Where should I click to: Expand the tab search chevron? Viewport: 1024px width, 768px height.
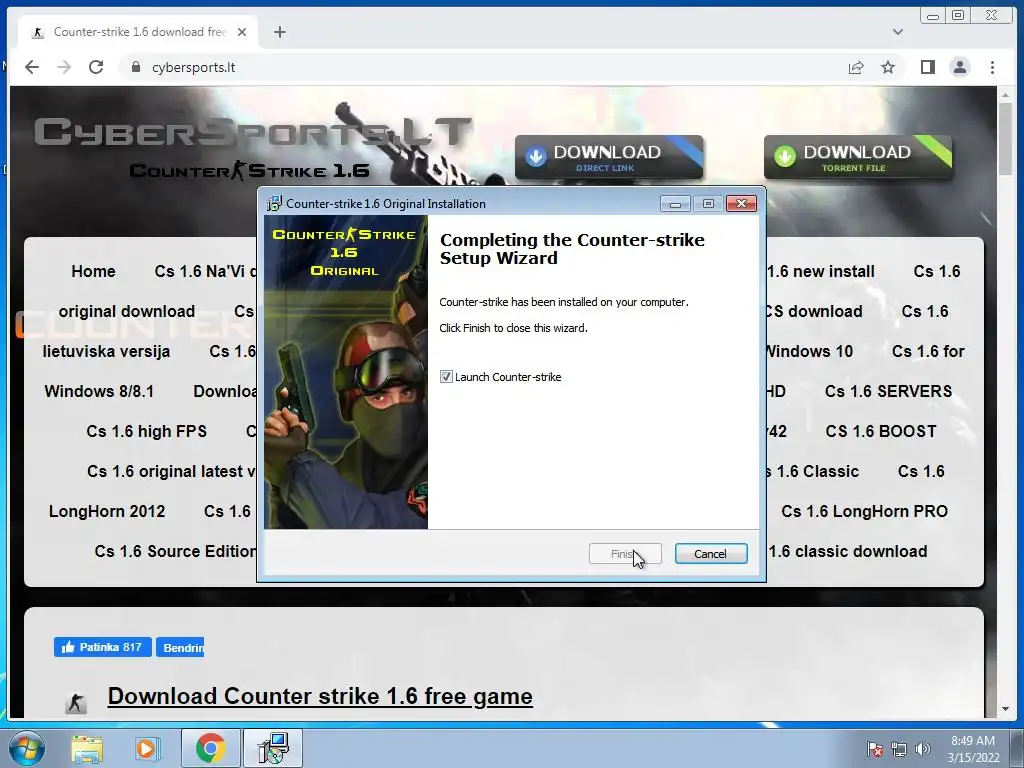click(x=898, y=32)
